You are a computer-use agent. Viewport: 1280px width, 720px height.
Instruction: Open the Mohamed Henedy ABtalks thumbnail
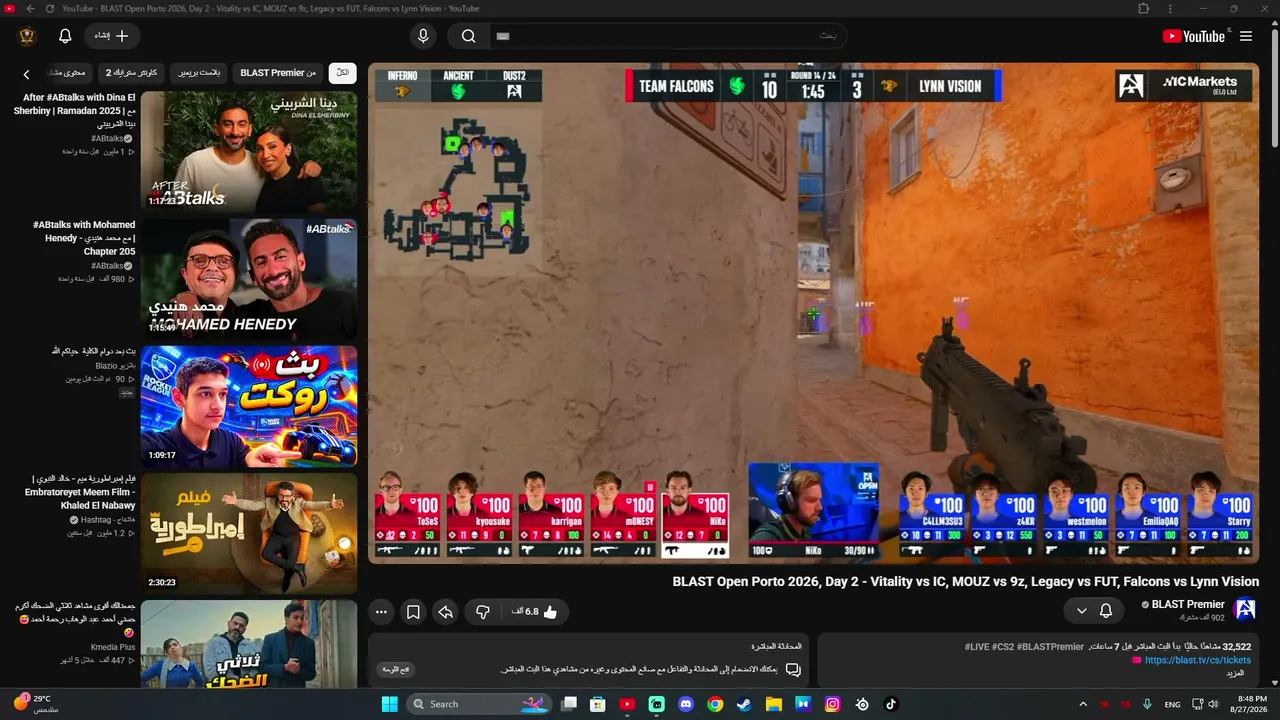[x=249, y=278]
